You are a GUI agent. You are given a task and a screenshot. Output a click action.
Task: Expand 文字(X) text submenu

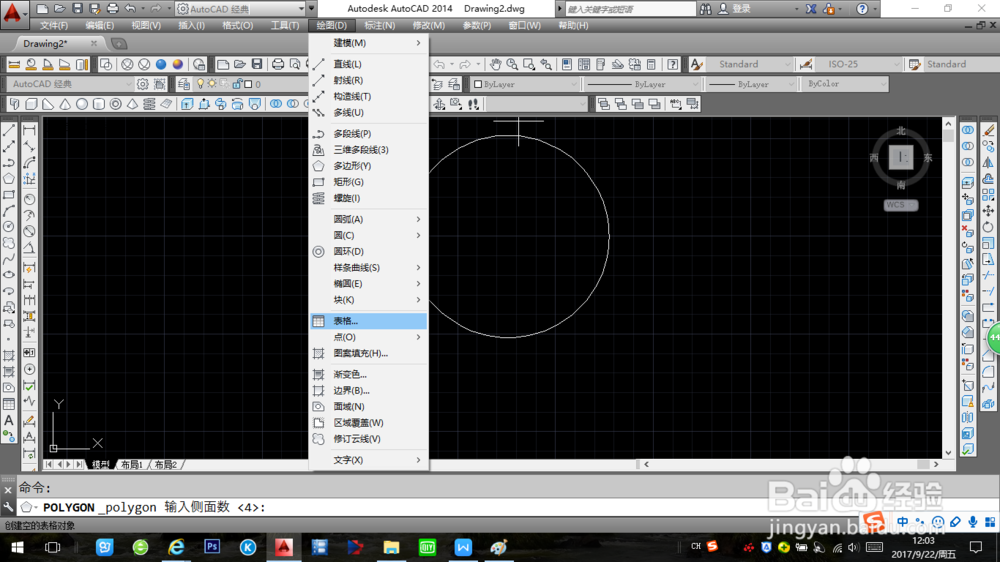[x=369, y=460]
